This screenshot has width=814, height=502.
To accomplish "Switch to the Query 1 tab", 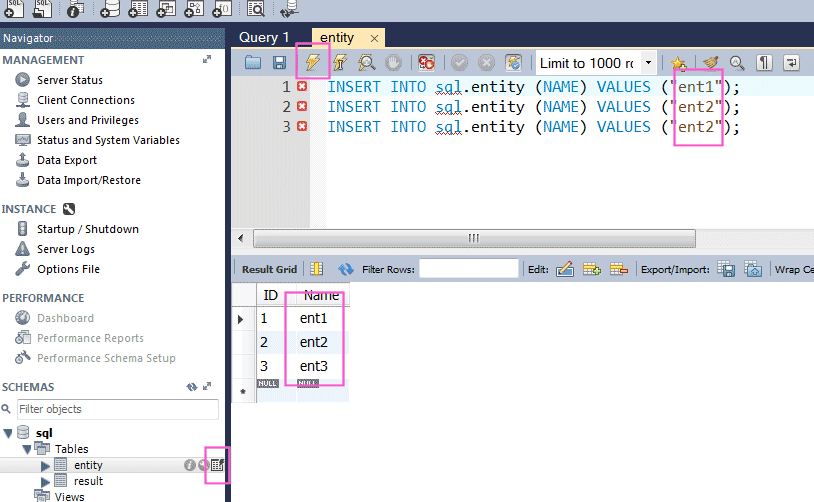I will pos(265,38).
